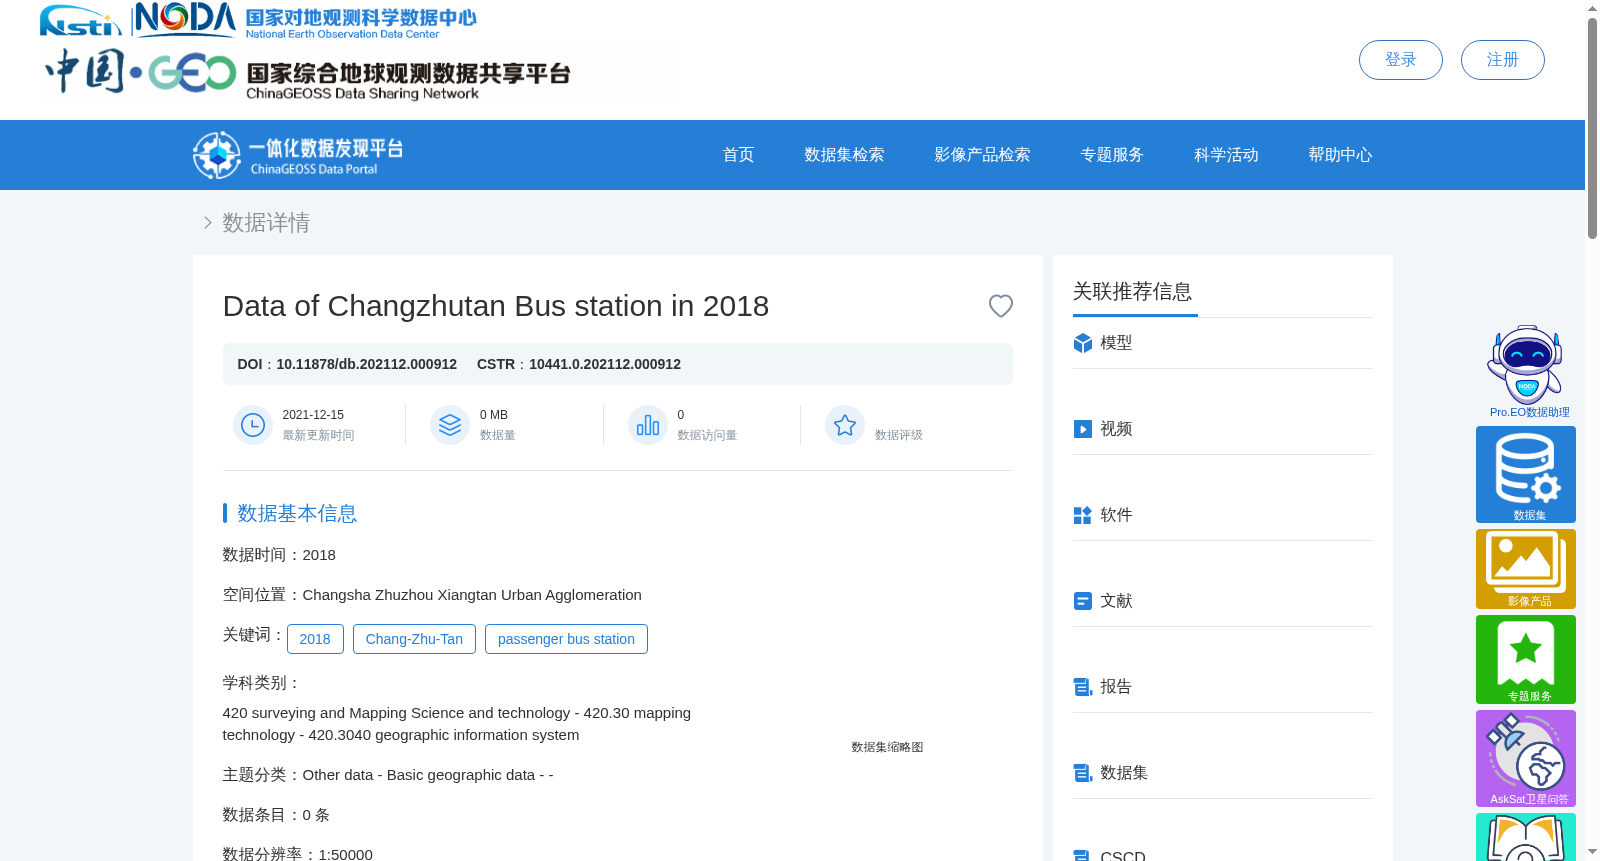Open the 软件 recommendation row

pos(1223,515)
